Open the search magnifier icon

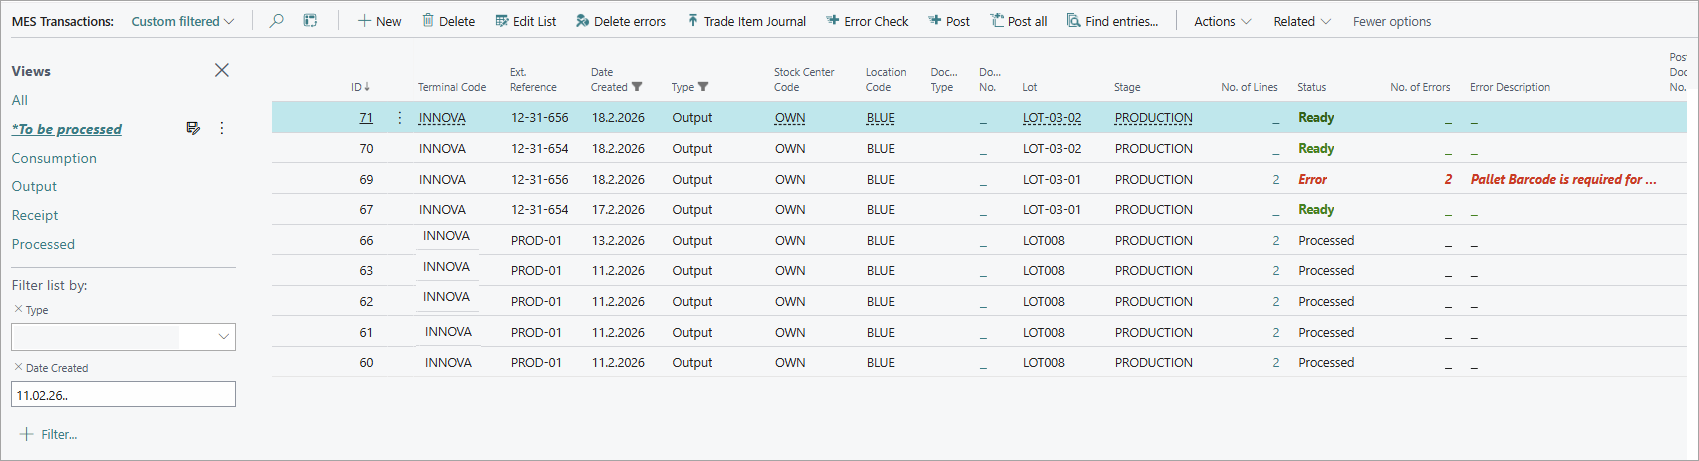tap(277, 21)
